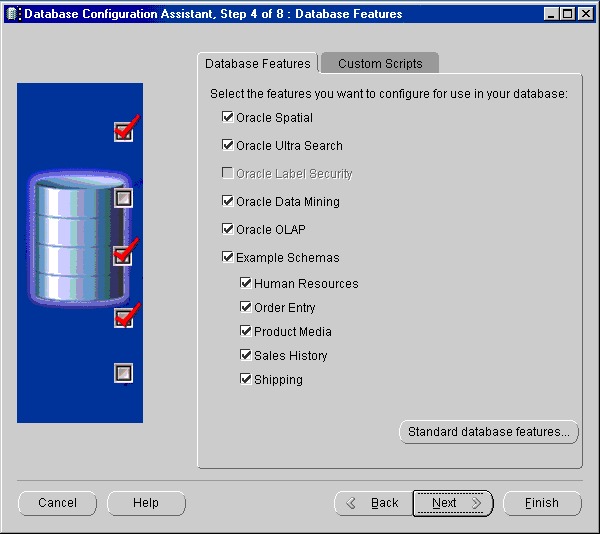600x534 pixels.
Task: Deselect the Human Resources schema
Action: tap(246, 284)
